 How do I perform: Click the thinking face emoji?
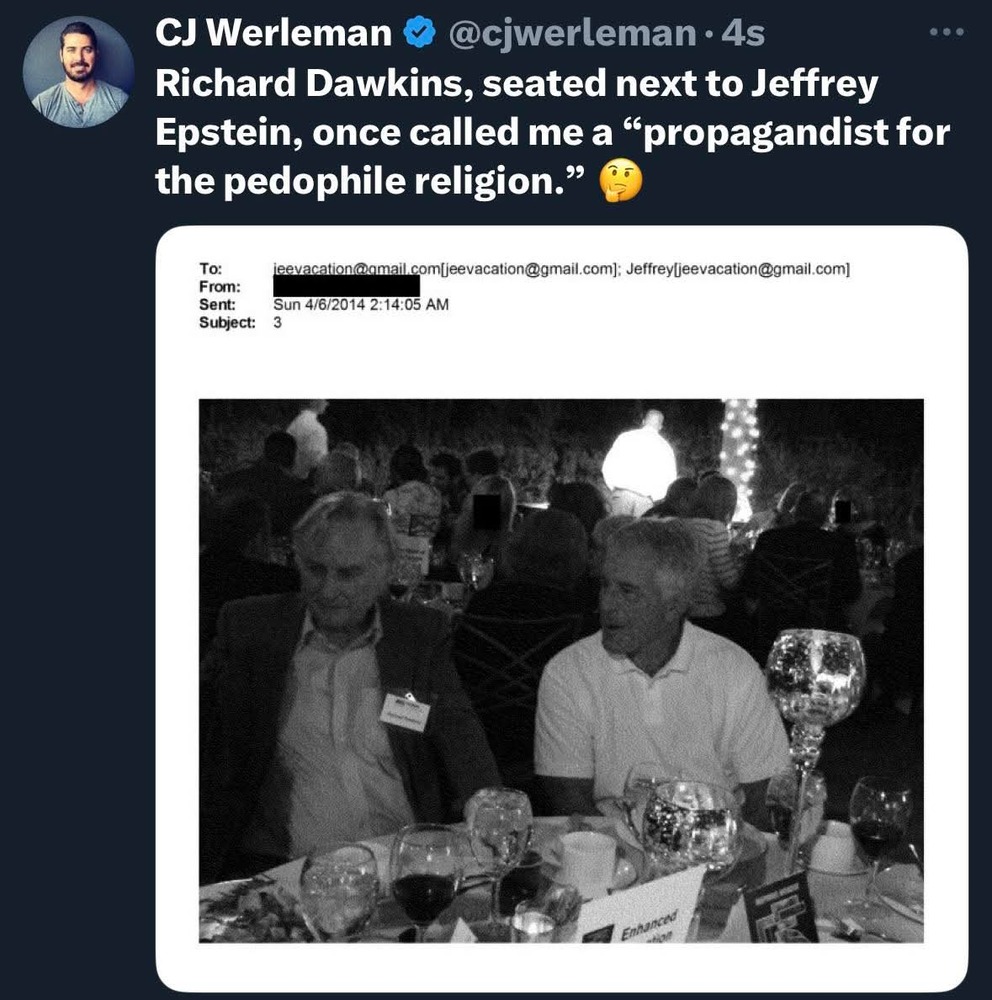coord(619,181)
